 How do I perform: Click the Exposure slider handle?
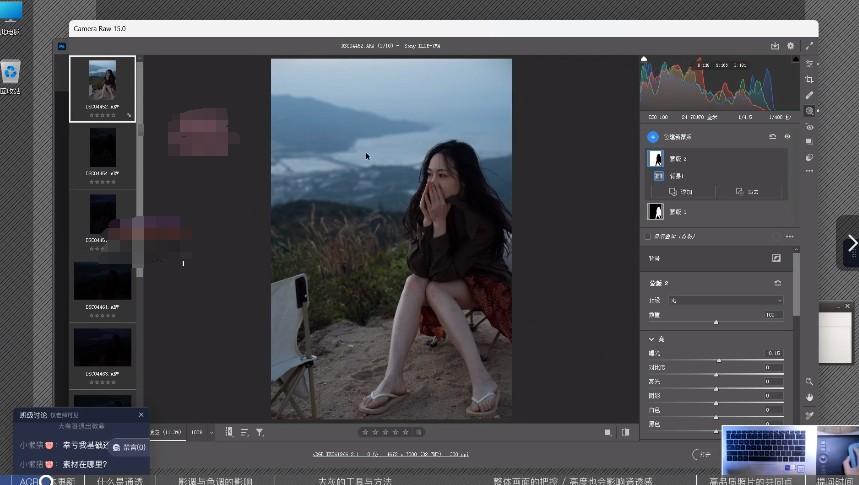[x=719, y=360]
